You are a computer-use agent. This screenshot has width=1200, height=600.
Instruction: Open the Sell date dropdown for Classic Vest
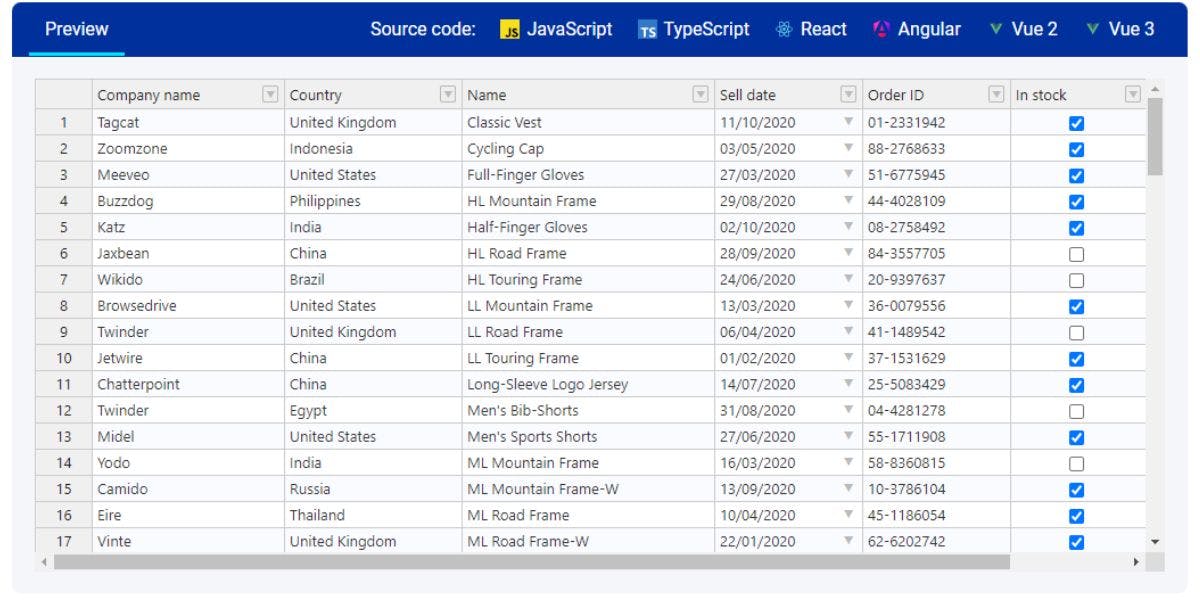point(846,122)
